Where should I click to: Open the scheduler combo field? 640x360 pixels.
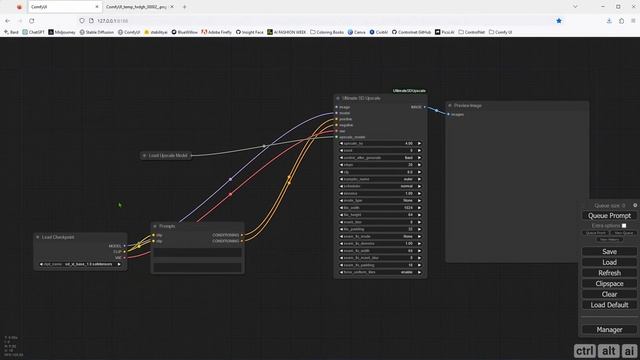pyautogui.click(x=380, y=186)
